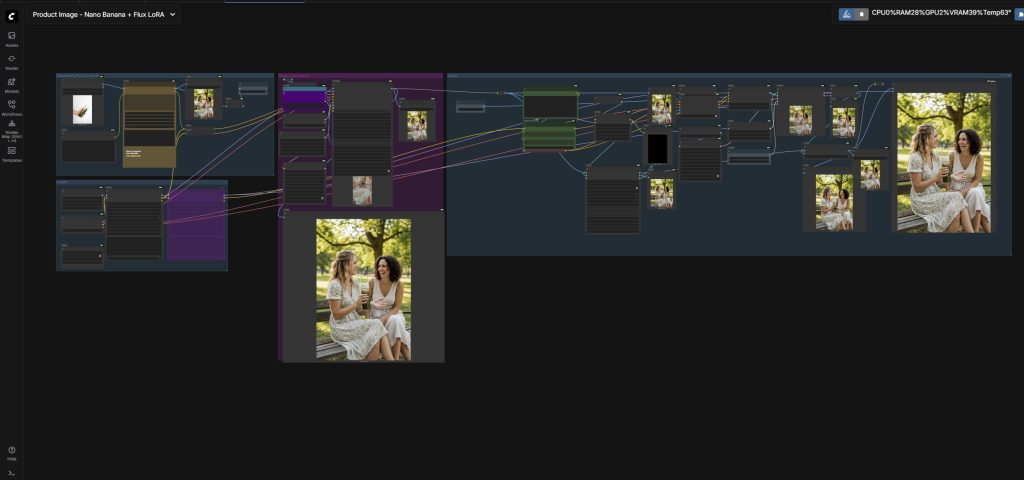
Task: Click the ComfyUI logo icon
Action: point(11,16)
